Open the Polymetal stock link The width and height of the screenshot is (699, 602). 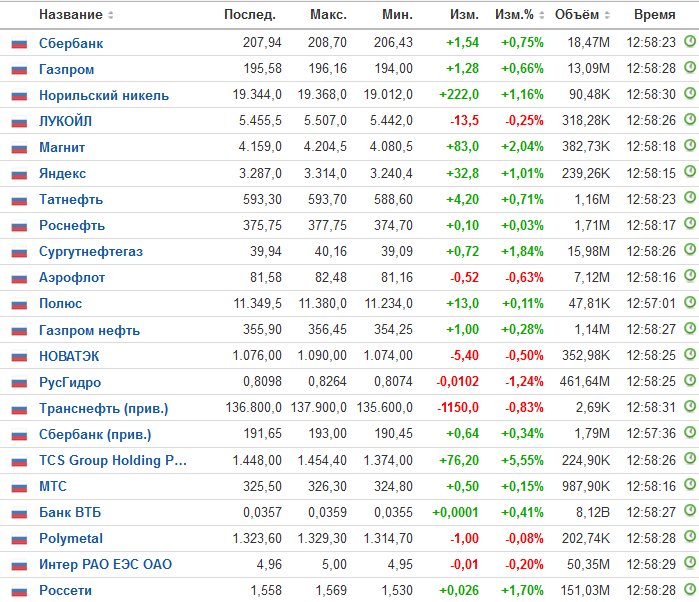coord(71,538)
